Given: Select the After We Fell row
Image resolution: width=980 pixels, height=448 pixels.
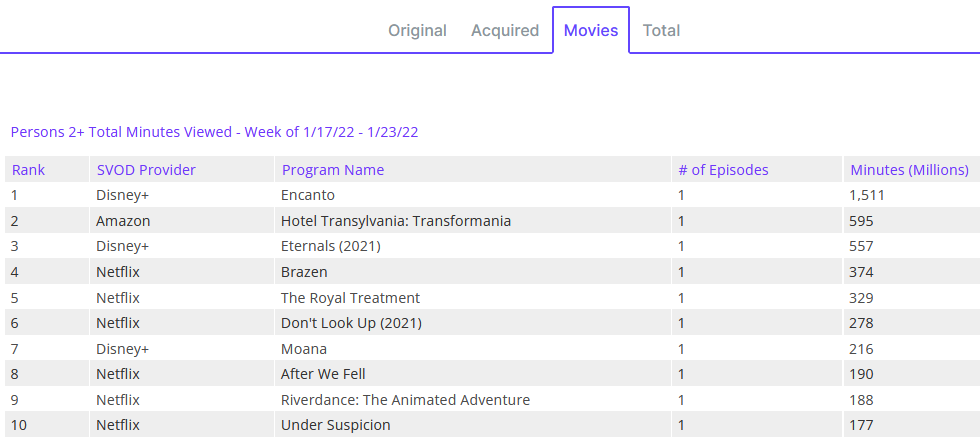Looking at the screenshot, I should pos(323,374).
